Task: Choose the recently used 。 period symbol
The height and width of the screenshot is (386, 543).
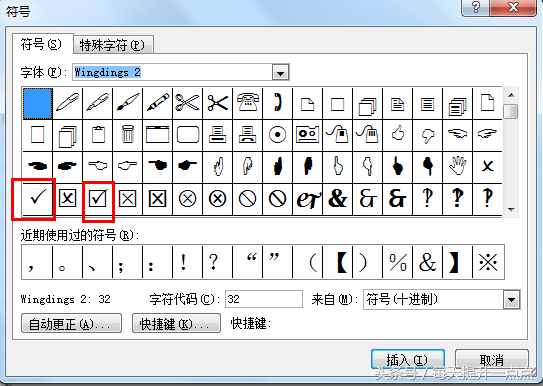Action: (x=67, y=262)
